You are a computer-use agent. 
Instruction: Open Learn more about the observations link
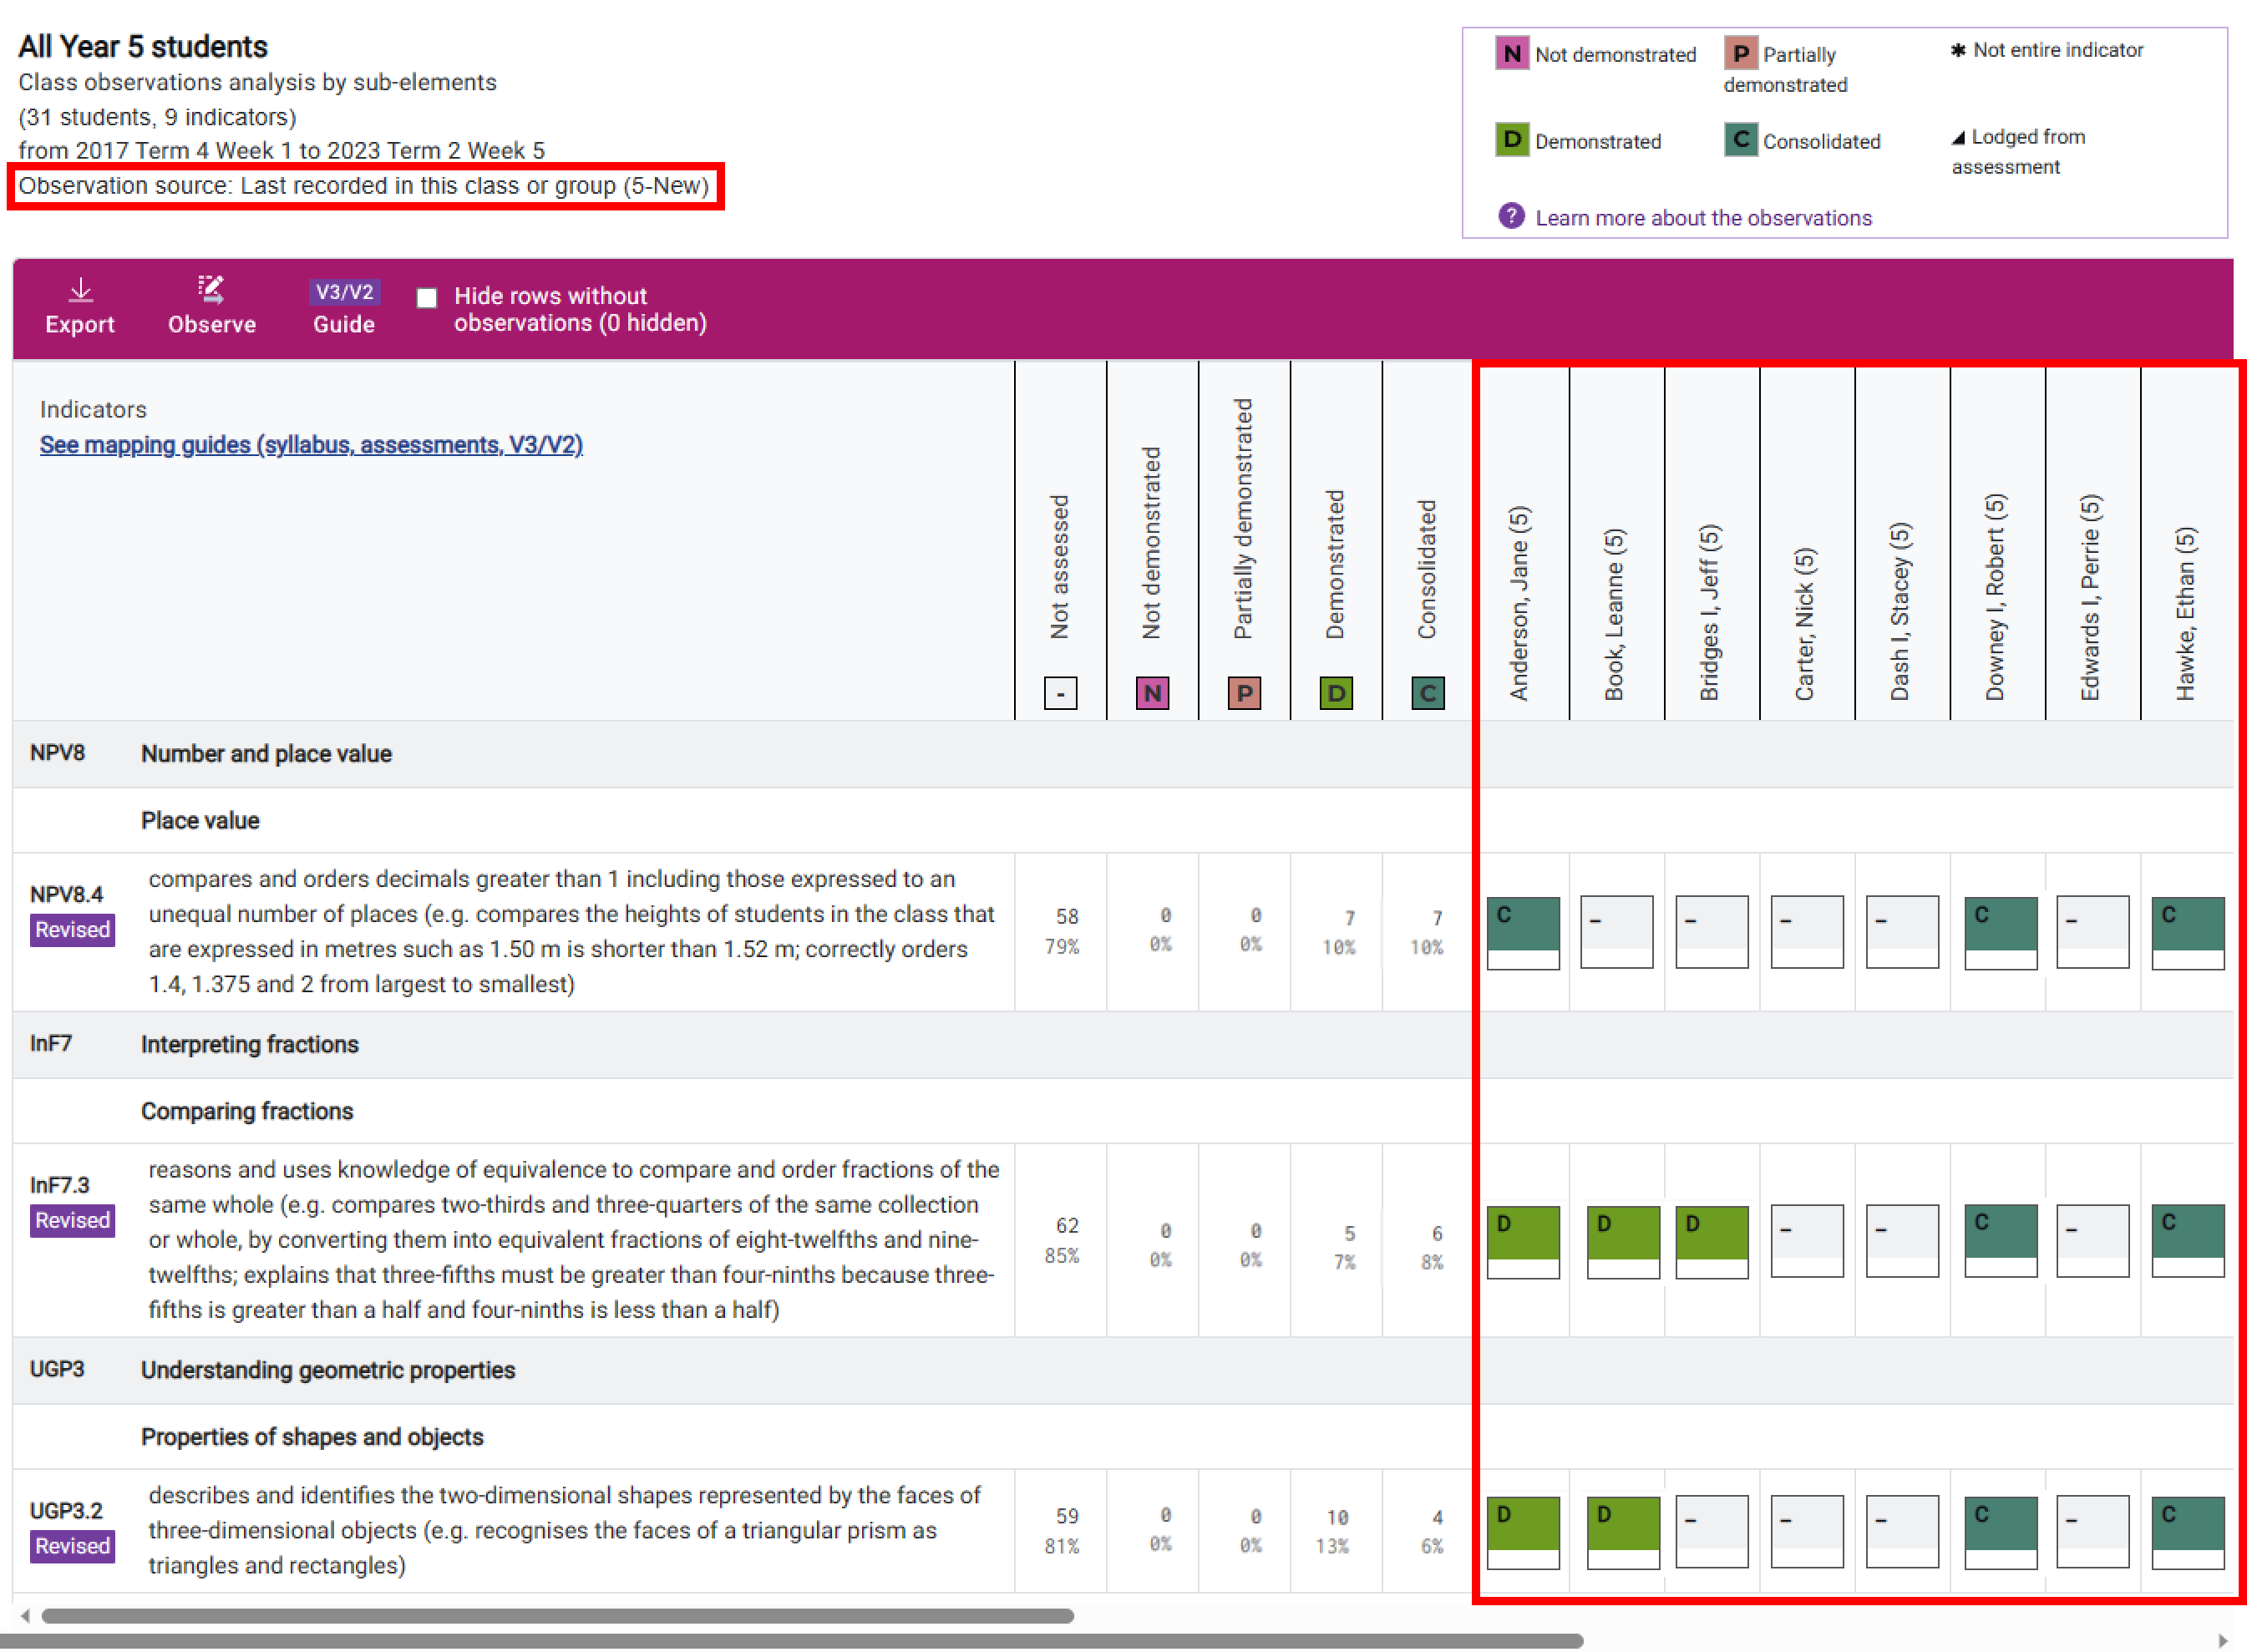1703,218
